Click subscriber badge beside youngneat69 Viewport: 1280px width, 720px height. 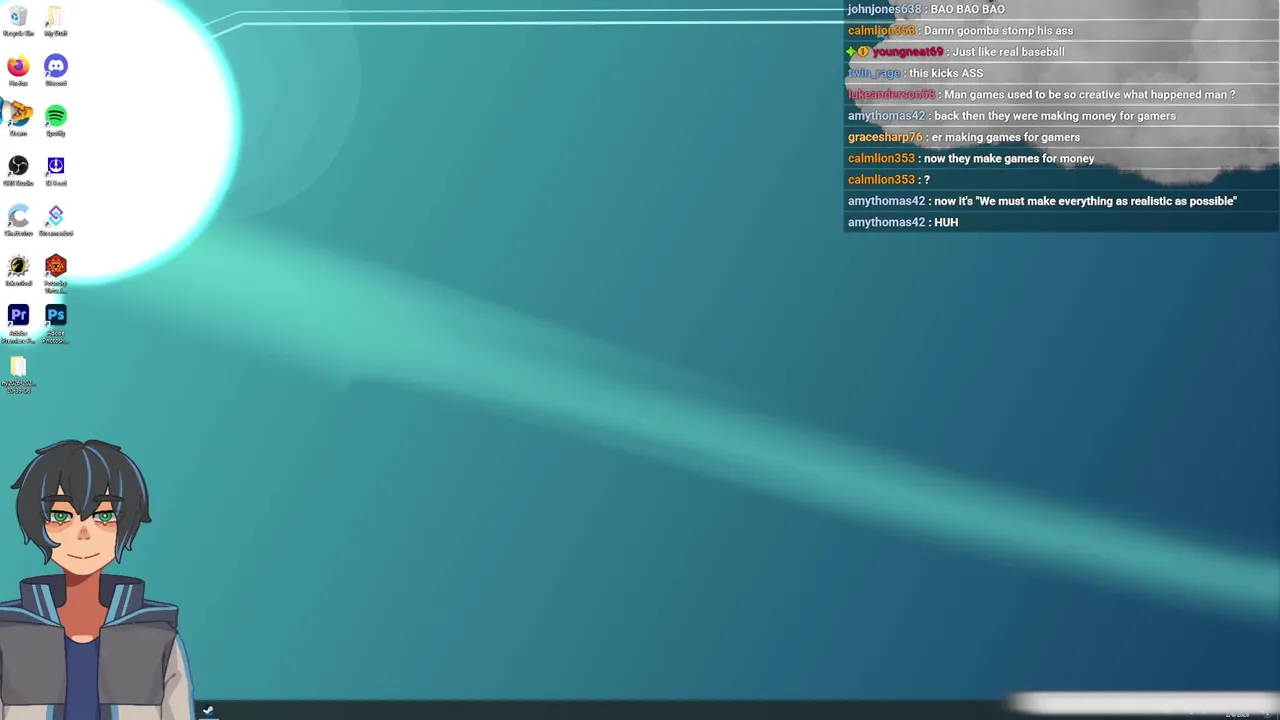point(863,52)
